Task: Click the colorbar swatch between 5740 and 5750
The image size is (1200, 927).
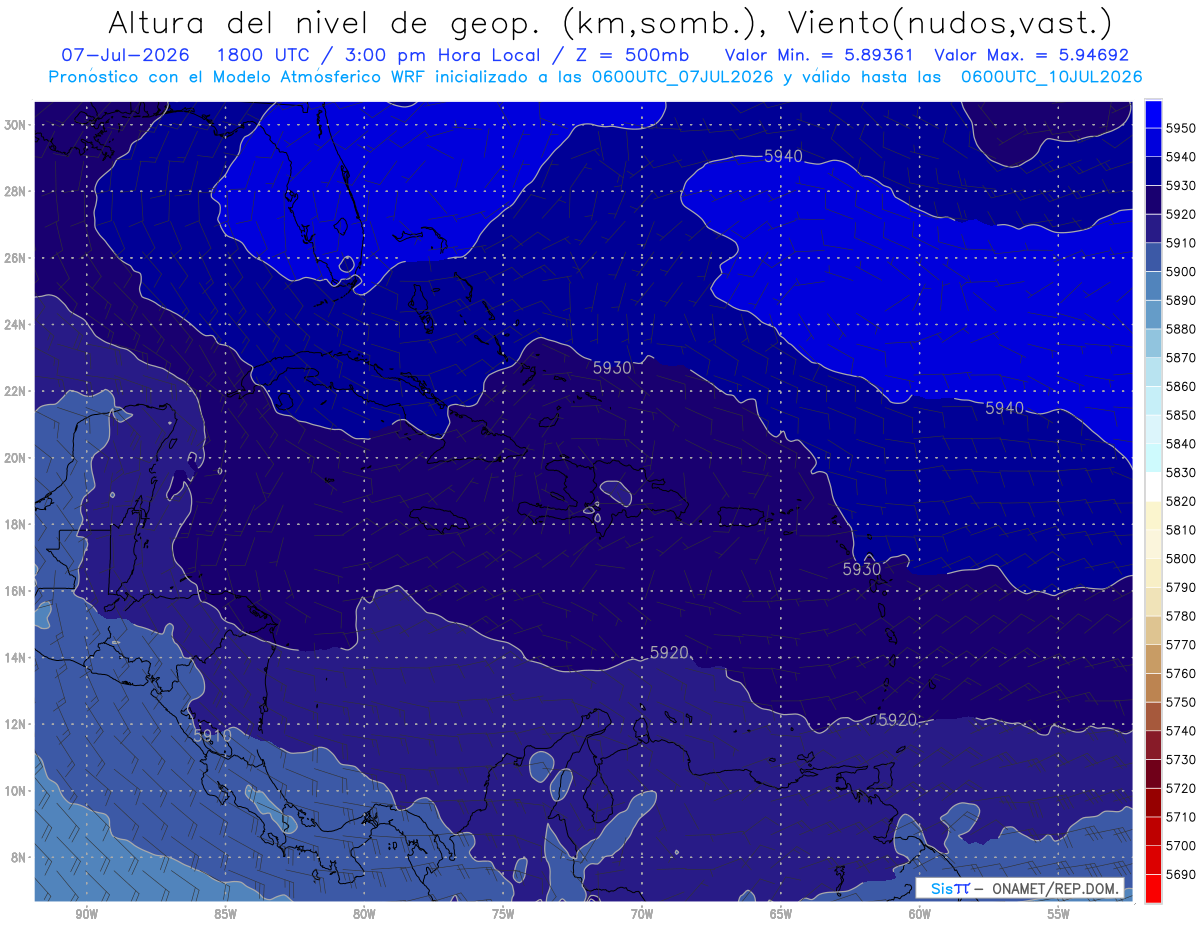Action: pyautogui.click(x=1153, y=716)
